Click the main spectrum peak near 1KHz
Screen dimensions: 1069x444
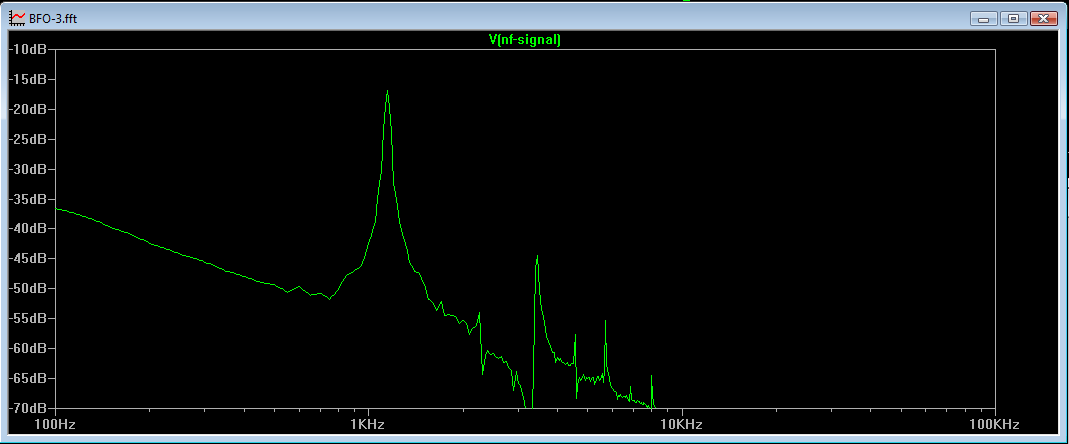(387, 91)
